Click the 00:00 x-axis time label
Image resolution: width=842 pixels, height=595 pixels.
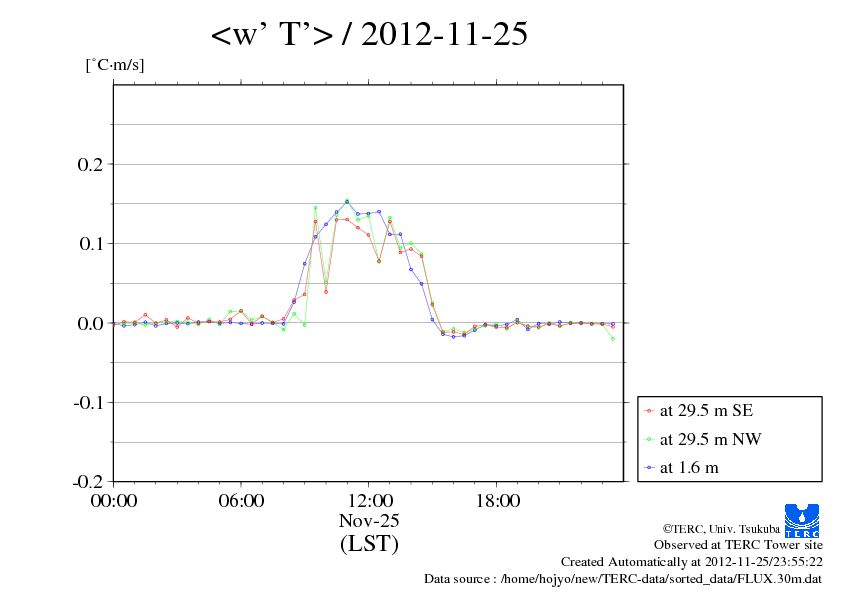(x=113, y=501)
